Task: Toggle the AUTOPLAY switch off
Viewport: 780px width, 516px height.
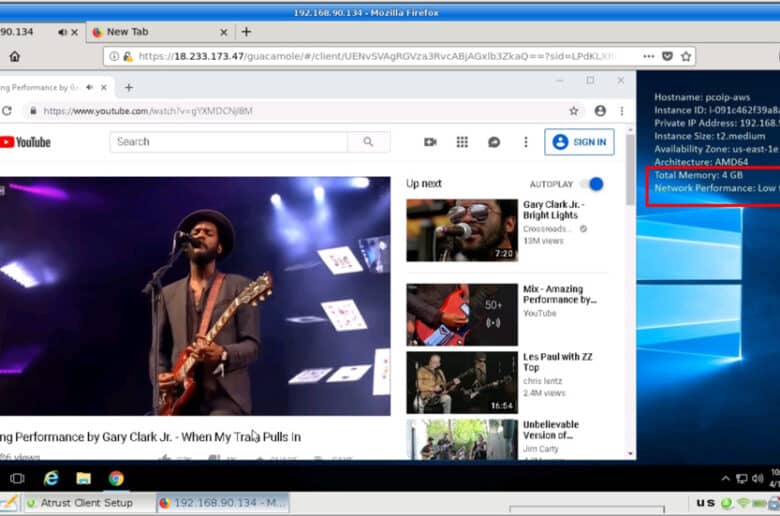Action: (592, 184)
